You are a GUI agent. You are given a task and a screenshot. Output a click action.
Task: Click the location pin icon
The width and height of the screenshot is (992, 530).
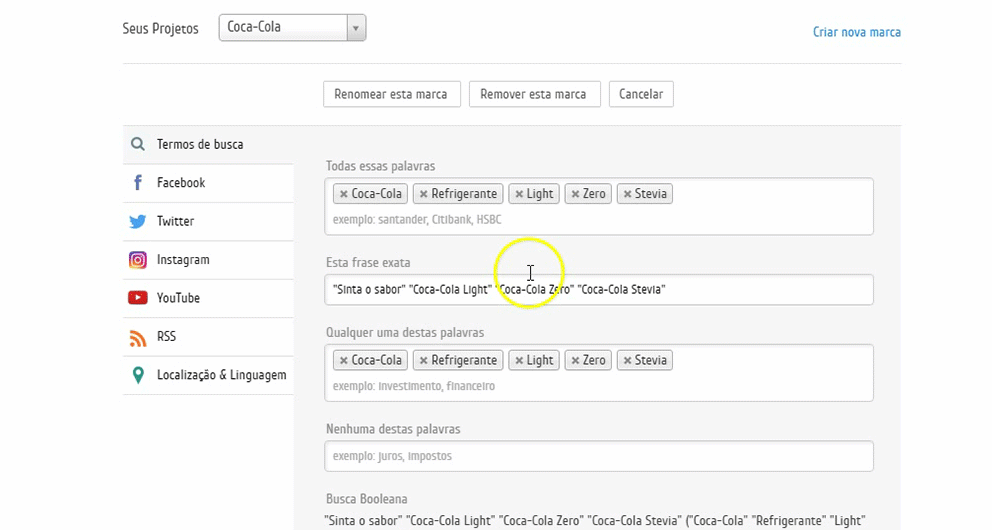tap(138, 375)
